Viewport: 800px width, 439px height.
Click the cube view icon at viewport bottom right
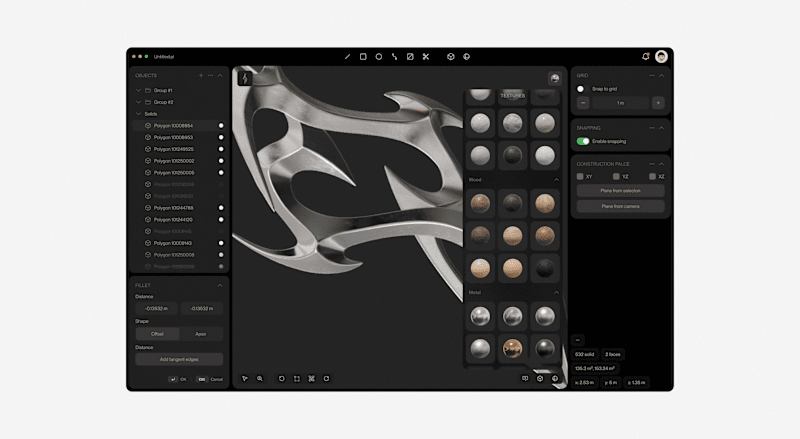[540, 378]
